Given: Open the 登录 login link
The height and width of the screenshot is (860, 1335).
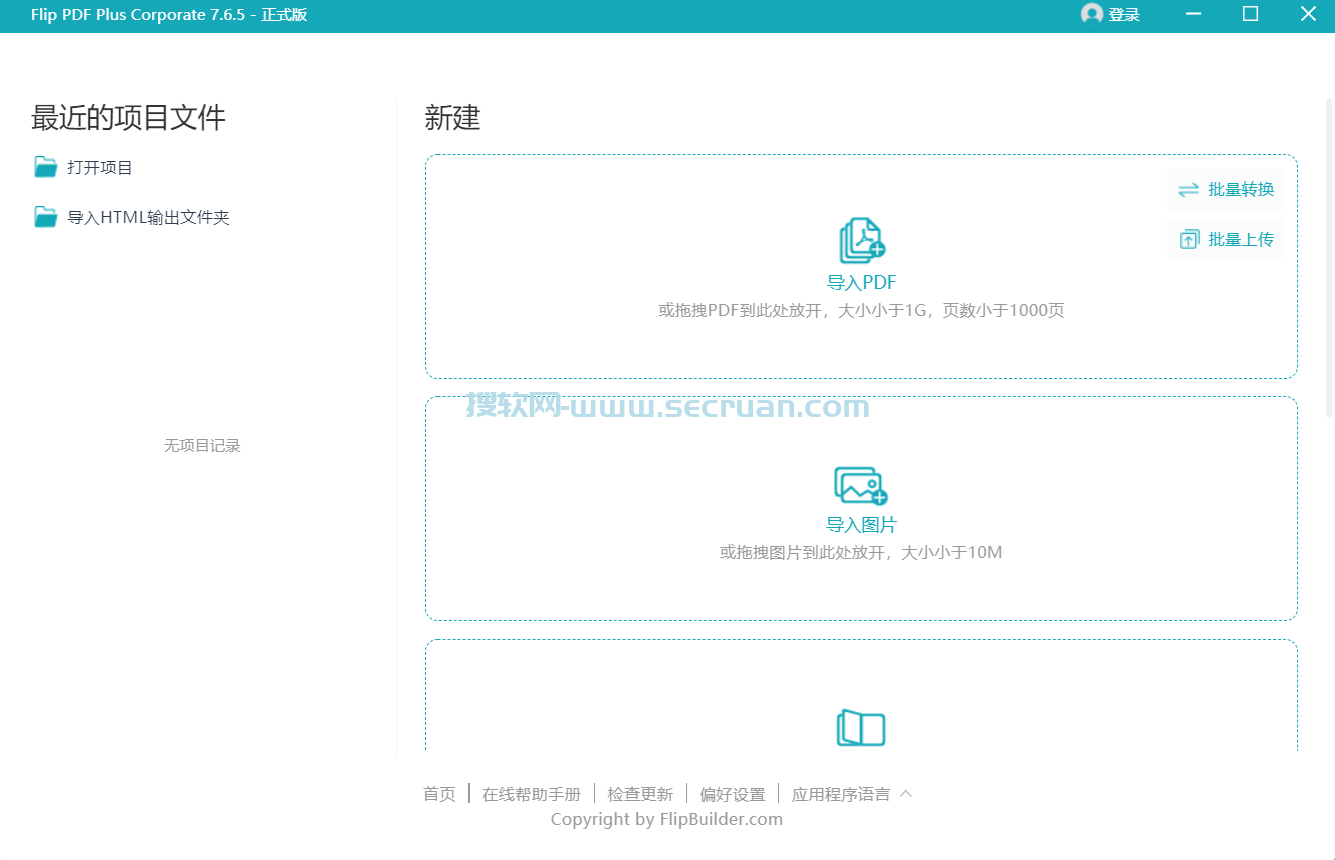Looking at the screenshot, I should [1124, 15].
